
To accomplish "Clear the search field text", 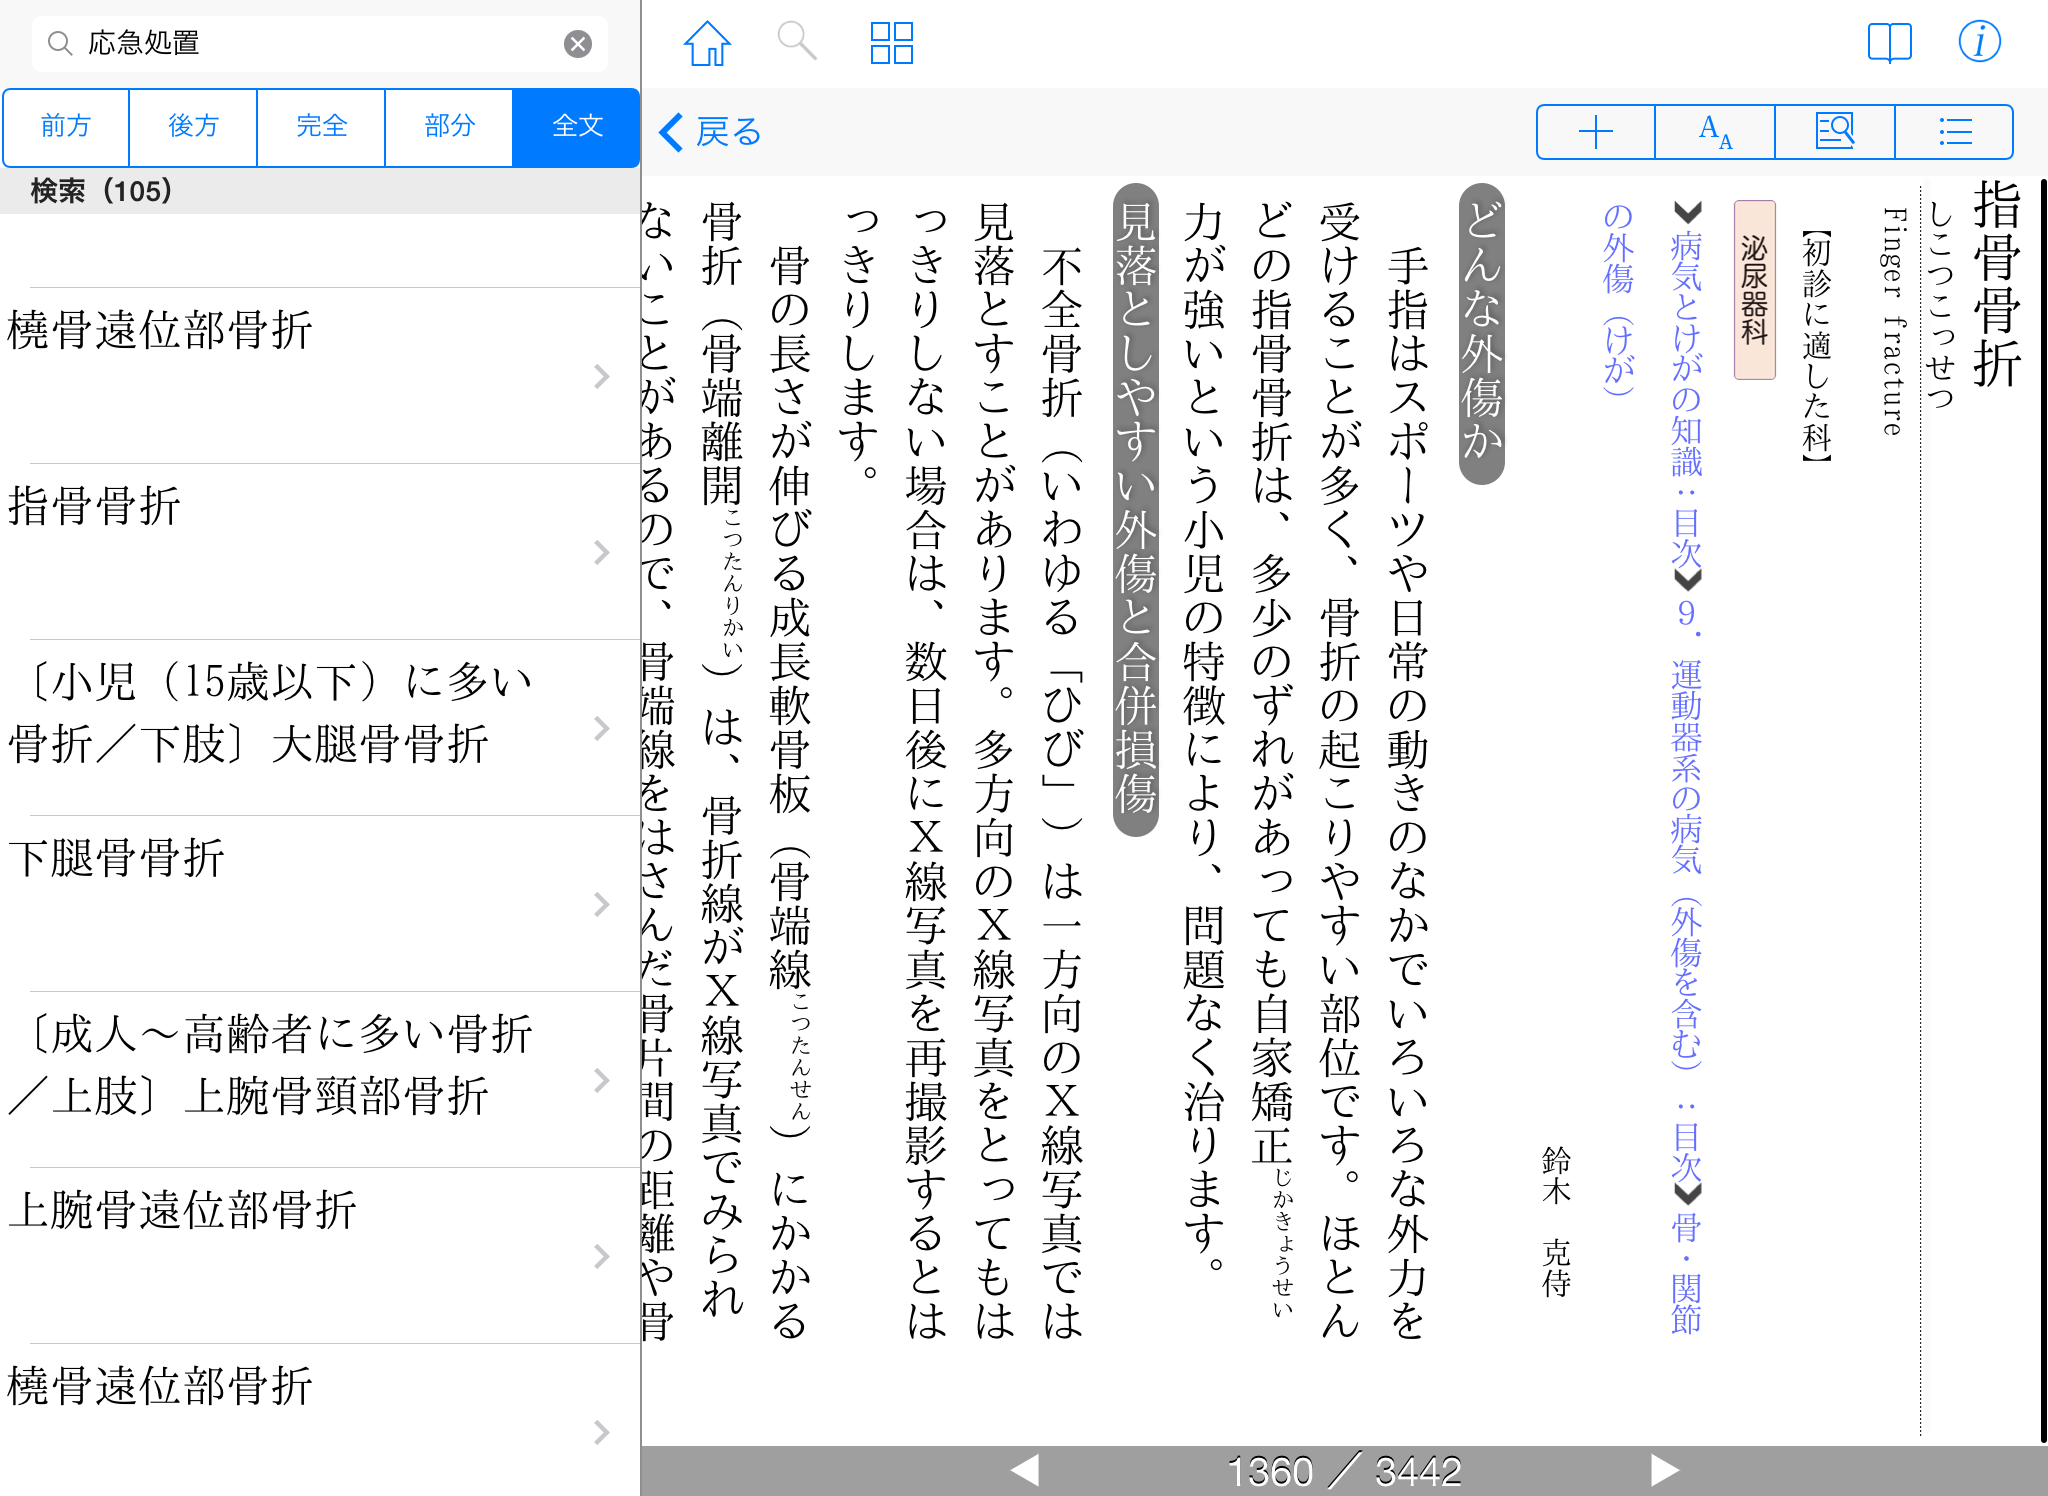I will tap(578, 44).
